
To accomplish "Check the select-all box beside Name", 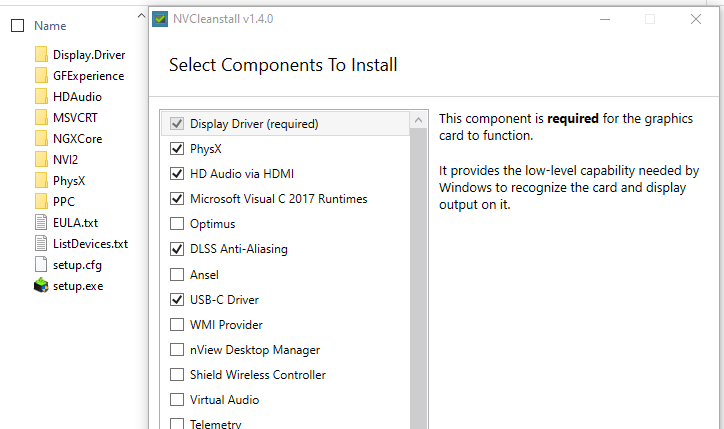I will (18, 25).
